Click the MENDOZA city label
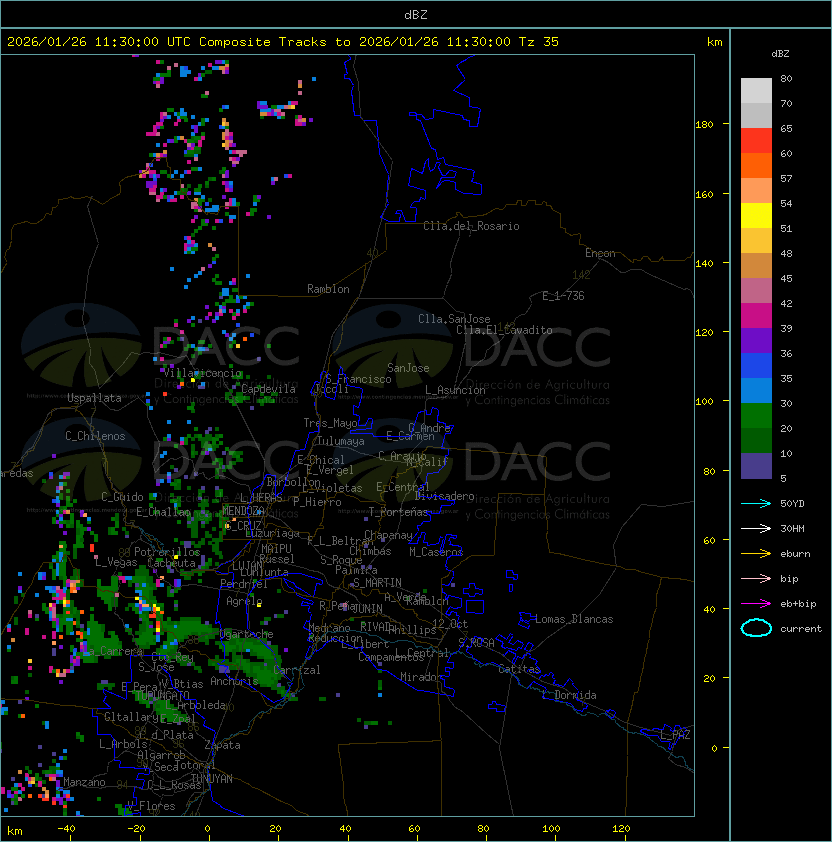 click(243, 511)
